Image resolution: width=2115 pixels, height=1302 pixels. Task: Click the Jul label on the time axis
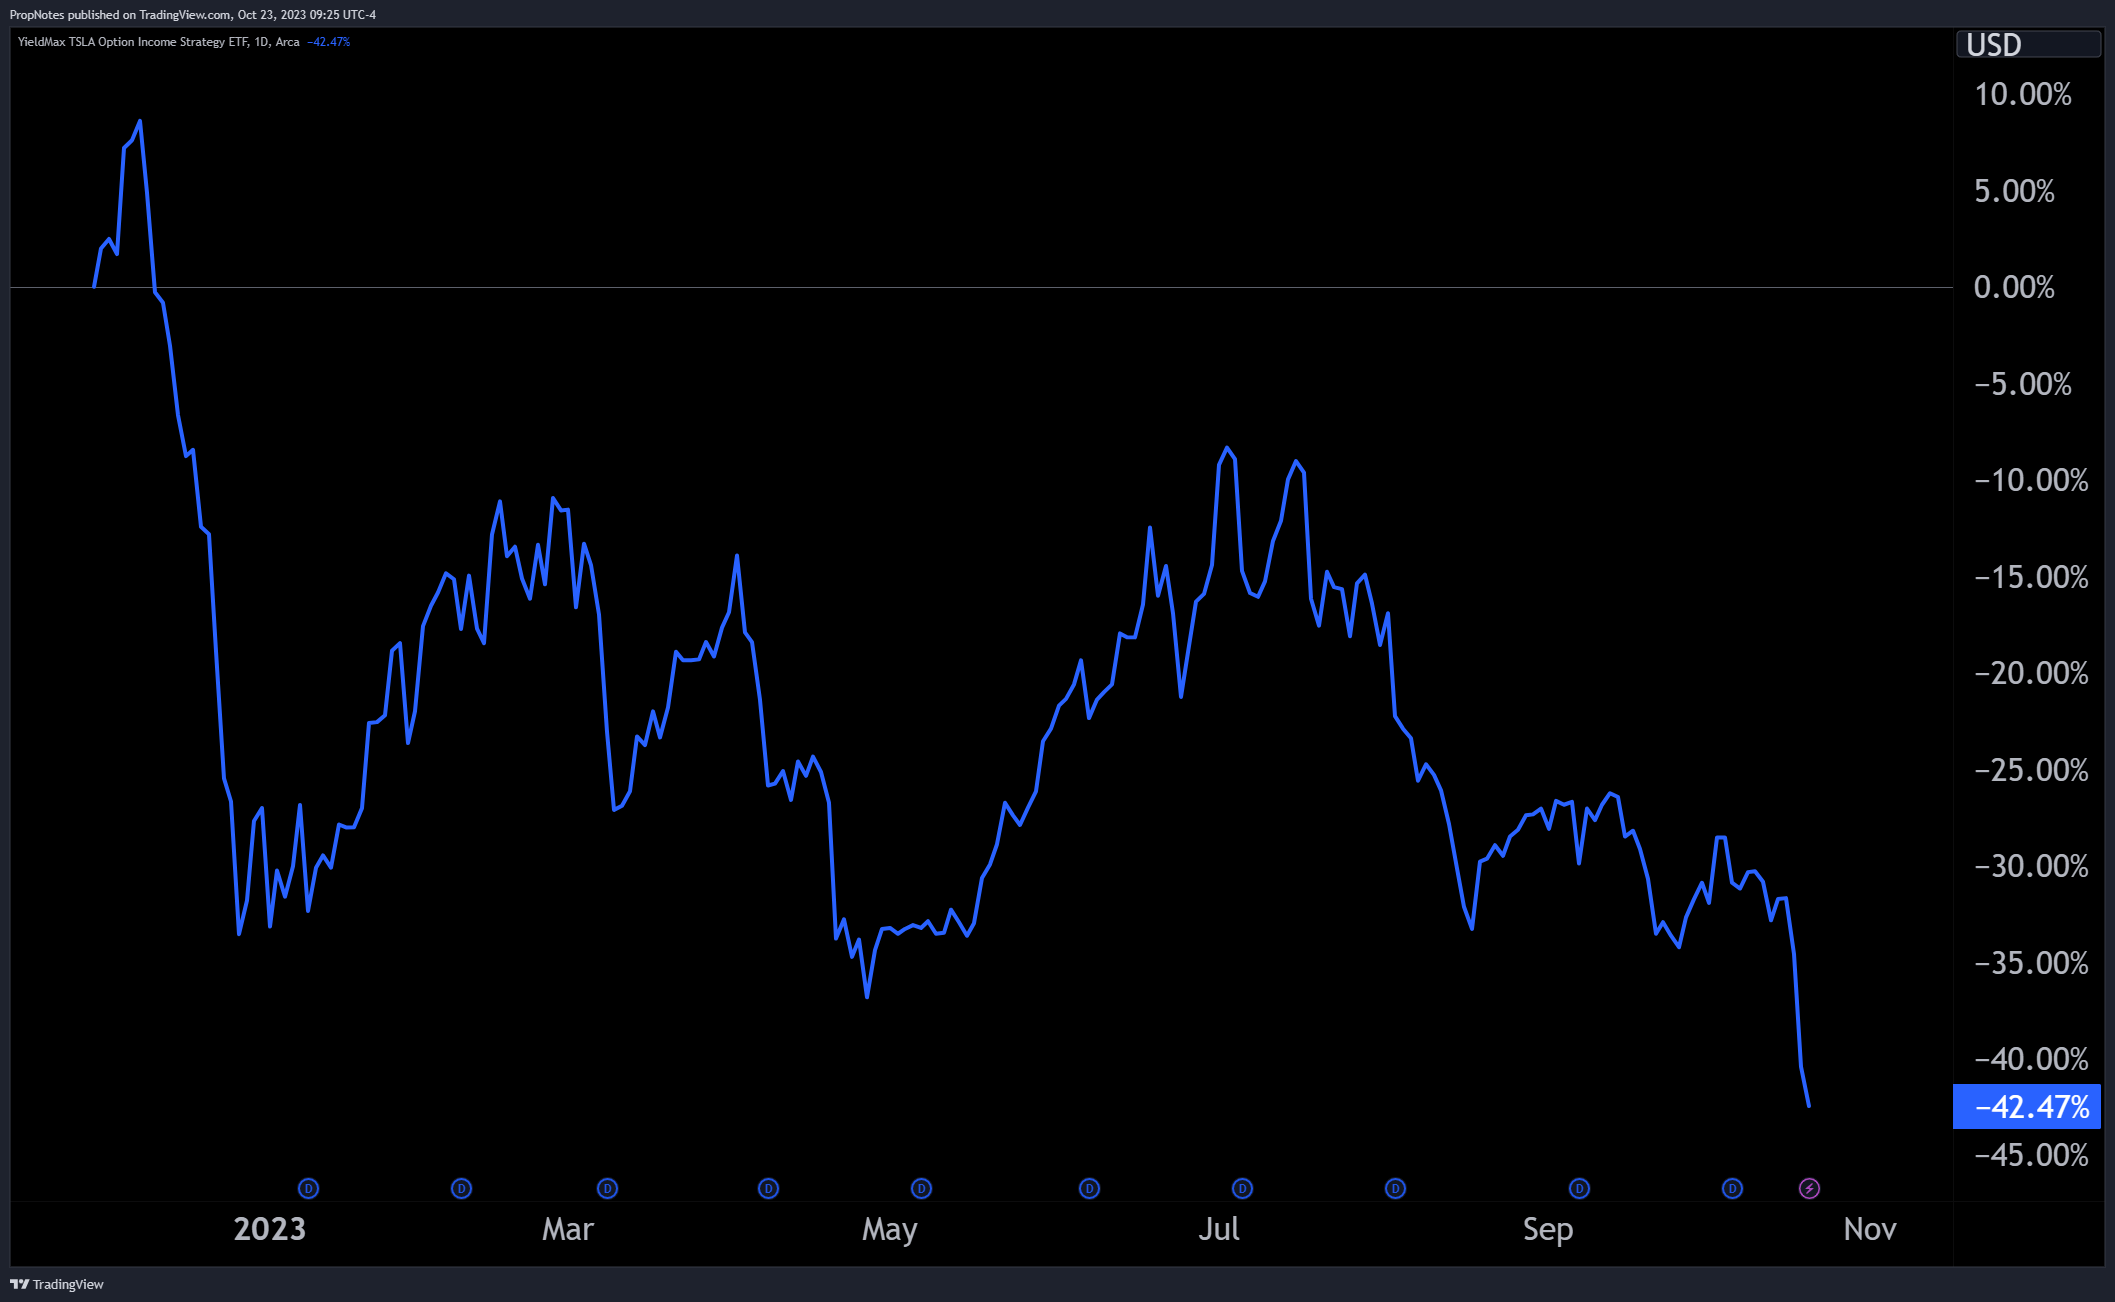[x=1221, y=1229]
